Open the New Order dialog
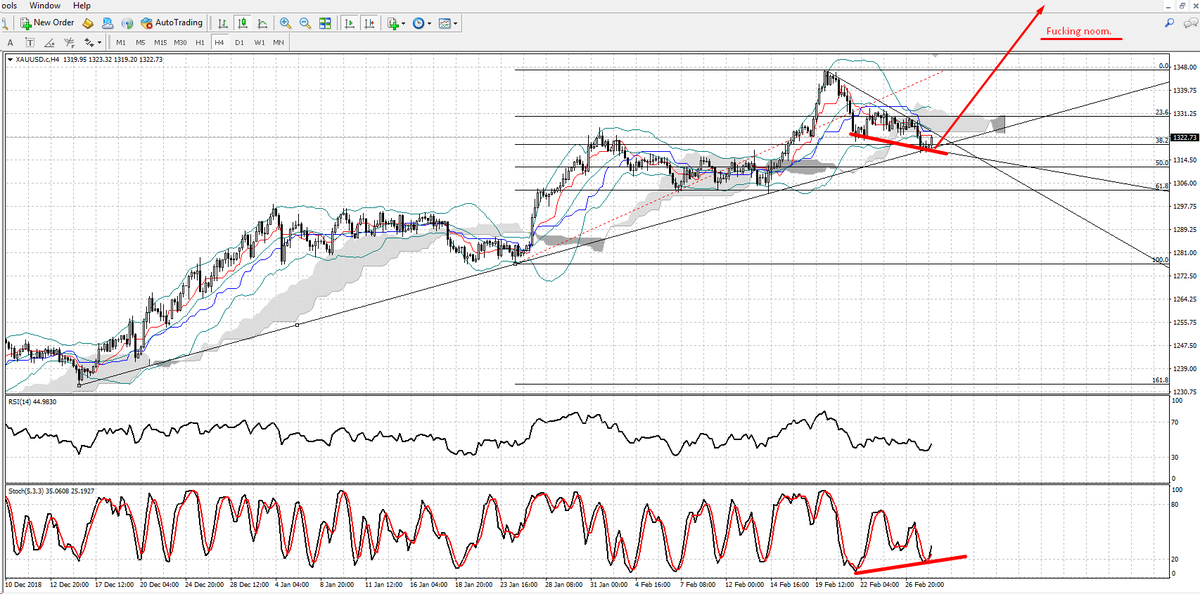The image size is (1200, 594). [48, 22]
